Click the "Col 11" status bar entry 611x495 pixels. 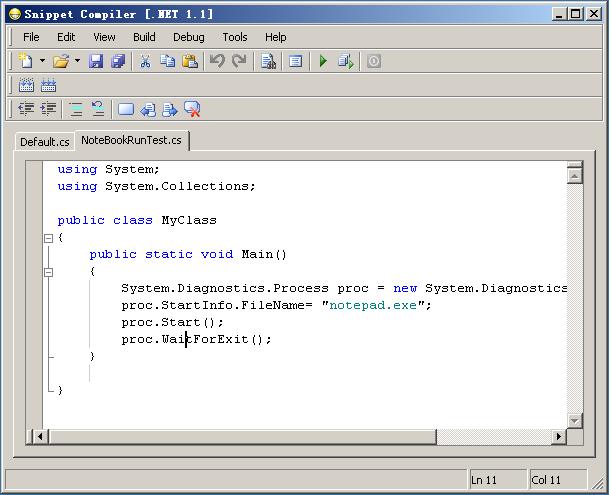point(557,480)
